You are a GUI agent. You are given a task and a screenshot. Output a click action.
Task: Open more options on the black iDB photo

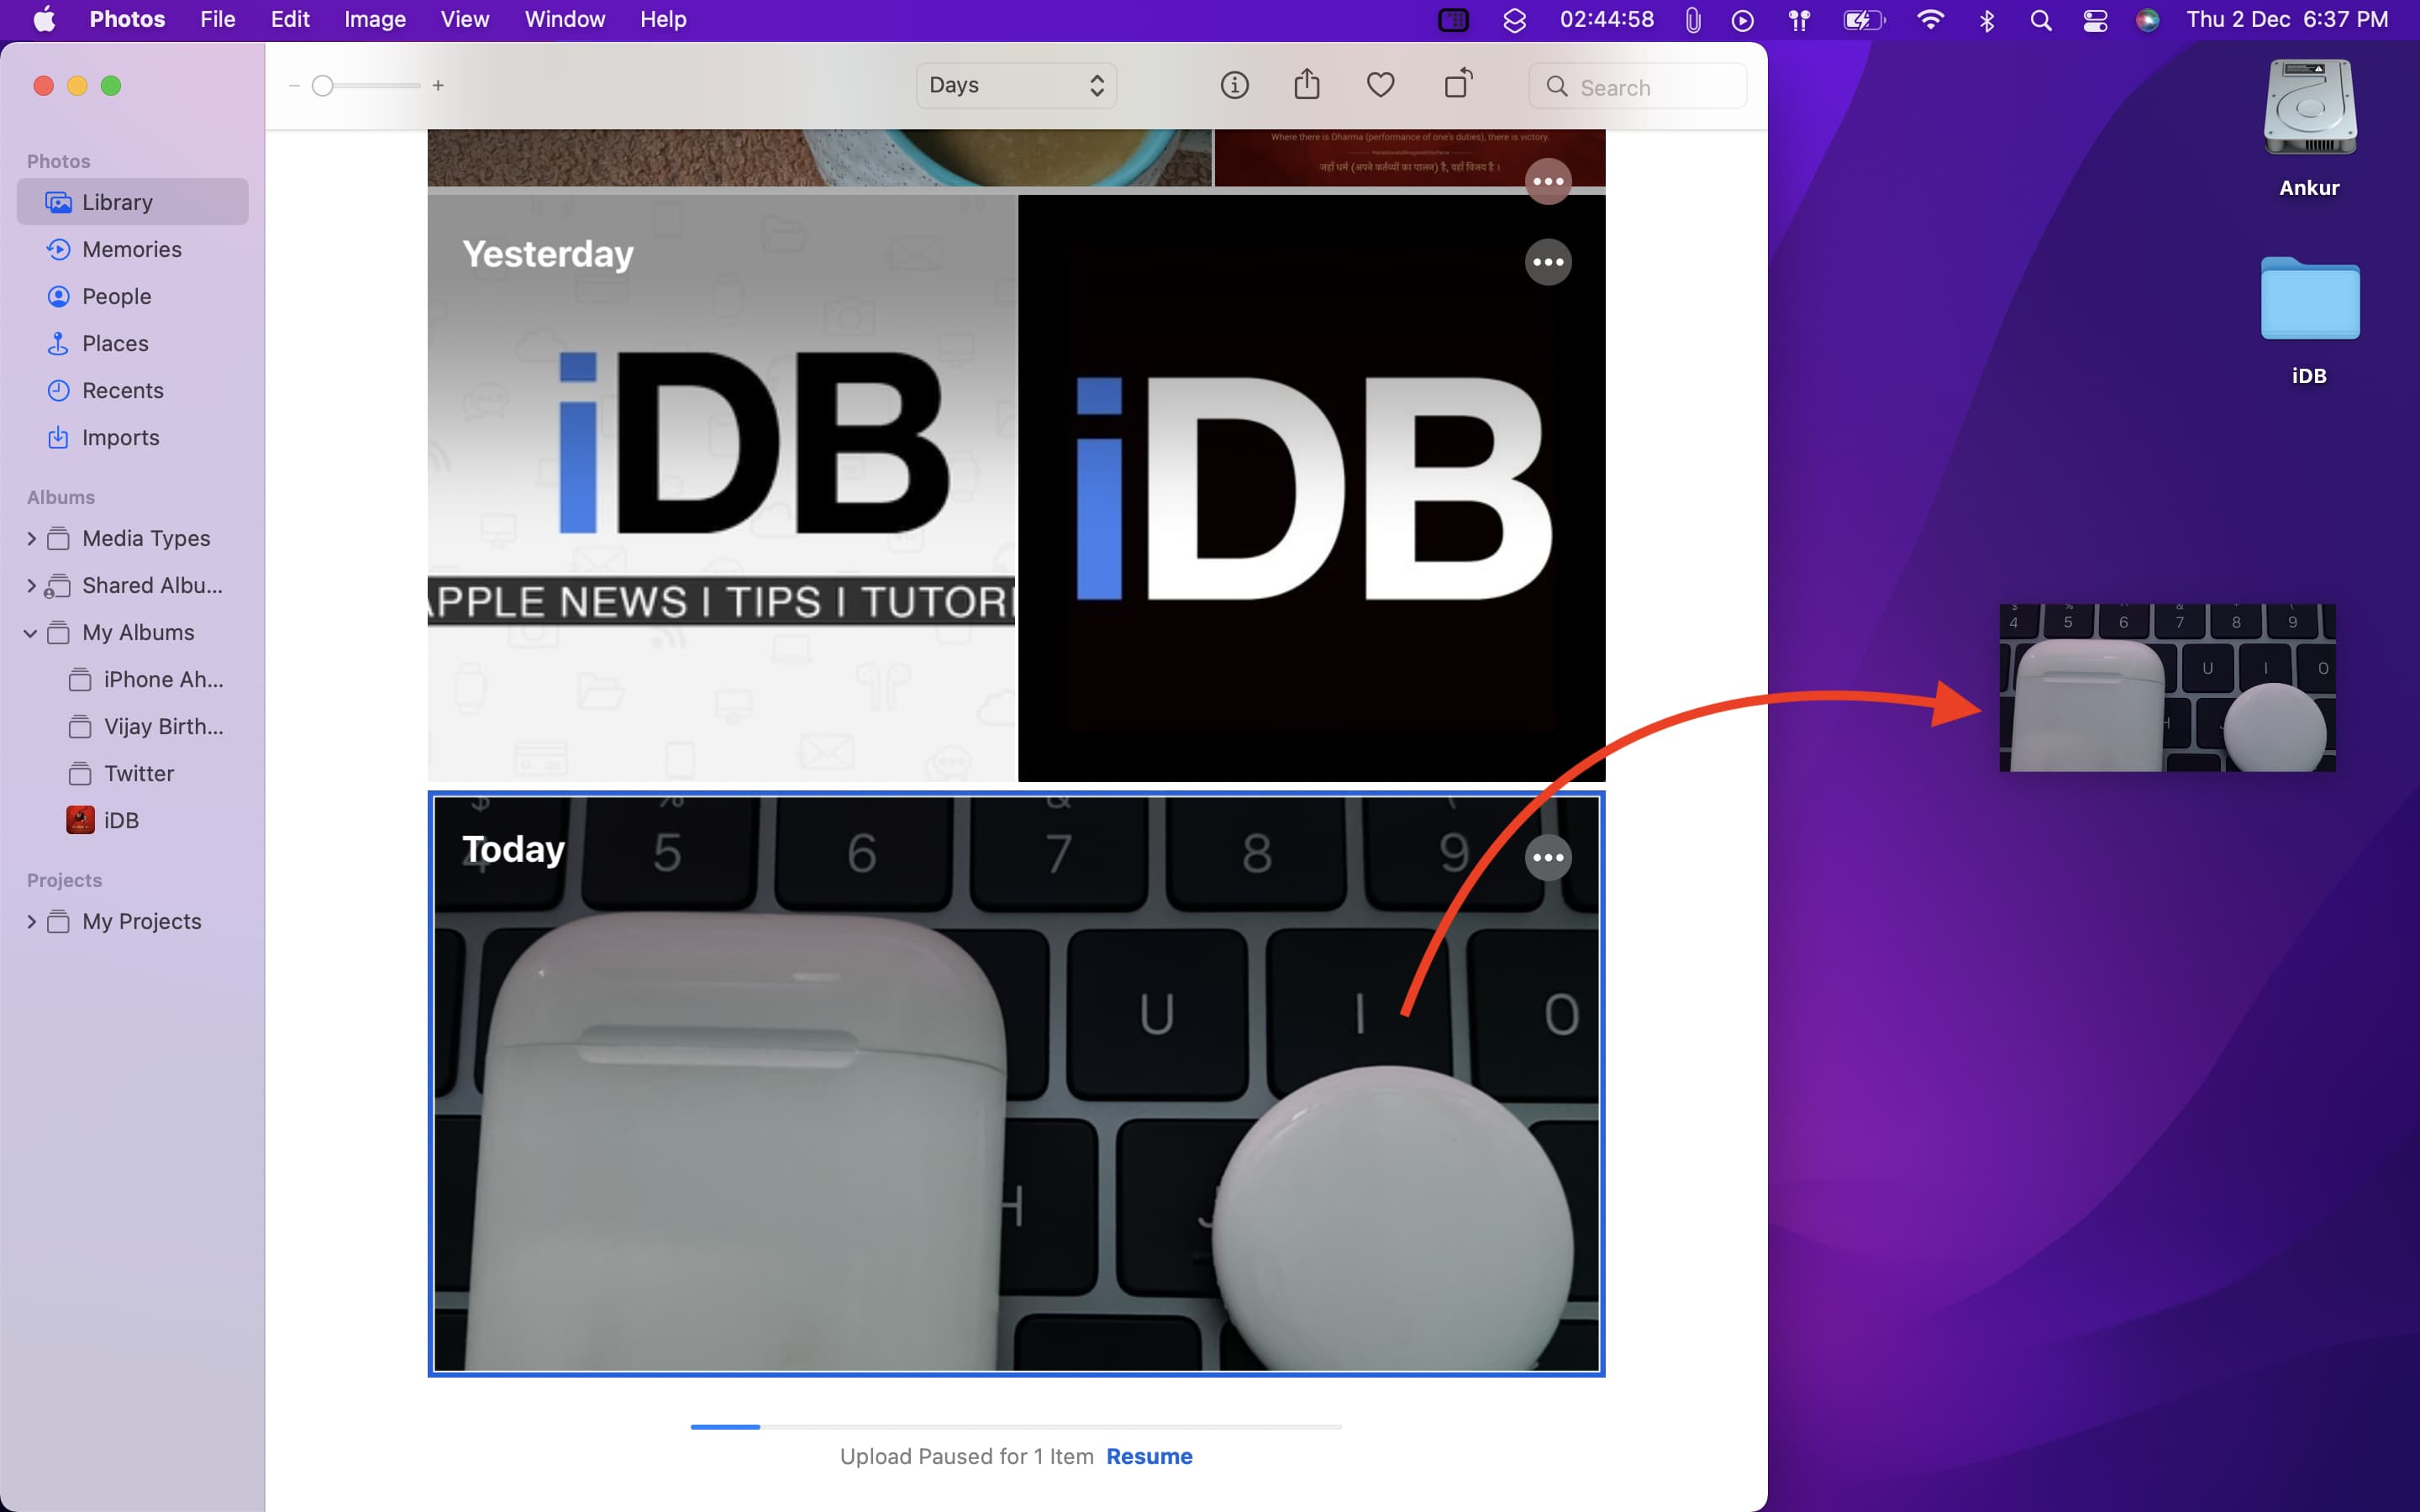tap(1548, 262)
